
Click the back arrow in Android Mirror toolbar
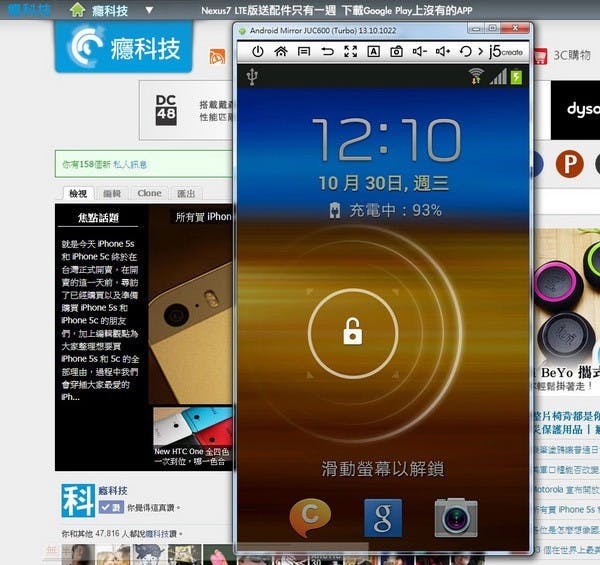327,51
